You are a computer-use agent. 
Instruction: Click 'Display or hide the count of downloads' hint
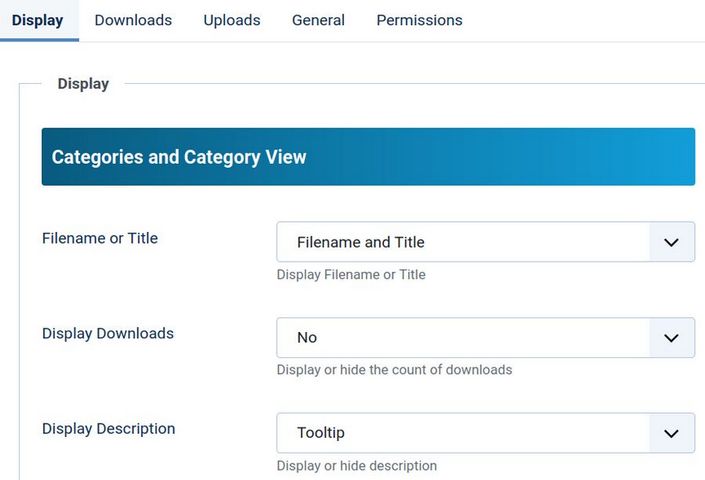[394, 369]
